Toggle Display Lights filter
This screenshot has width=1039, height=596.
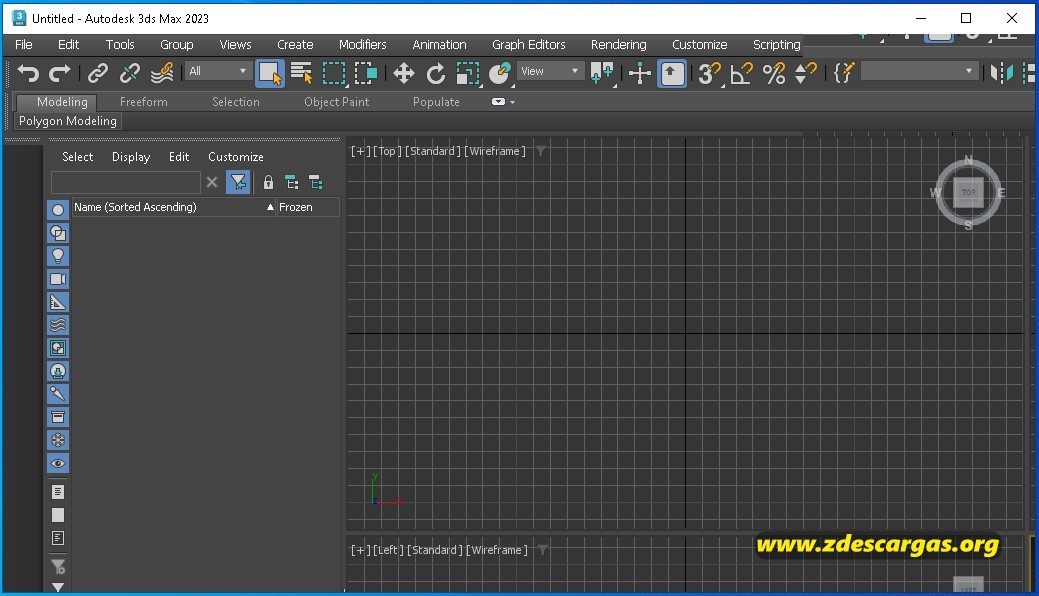58,256
